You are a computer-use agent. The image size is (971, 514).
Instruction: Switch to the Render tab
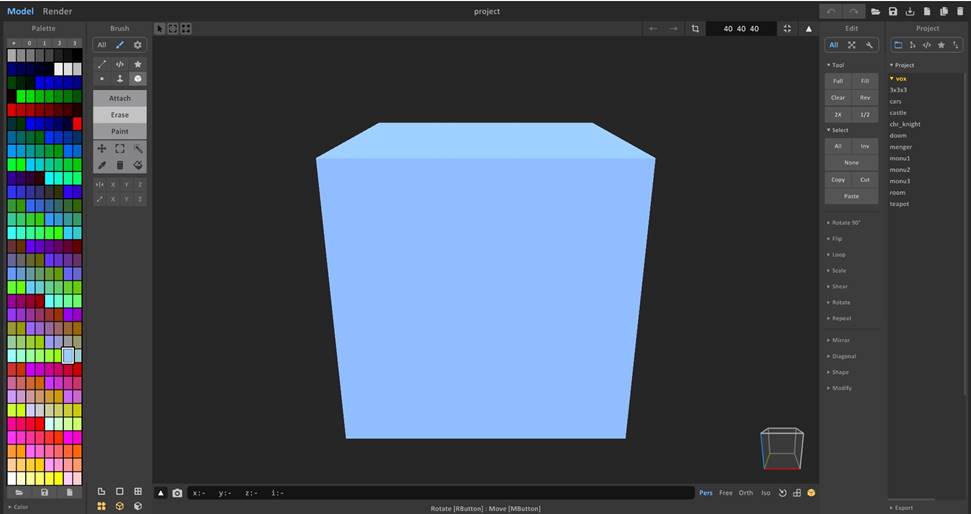pyautogui.click(x=57, y=11)
